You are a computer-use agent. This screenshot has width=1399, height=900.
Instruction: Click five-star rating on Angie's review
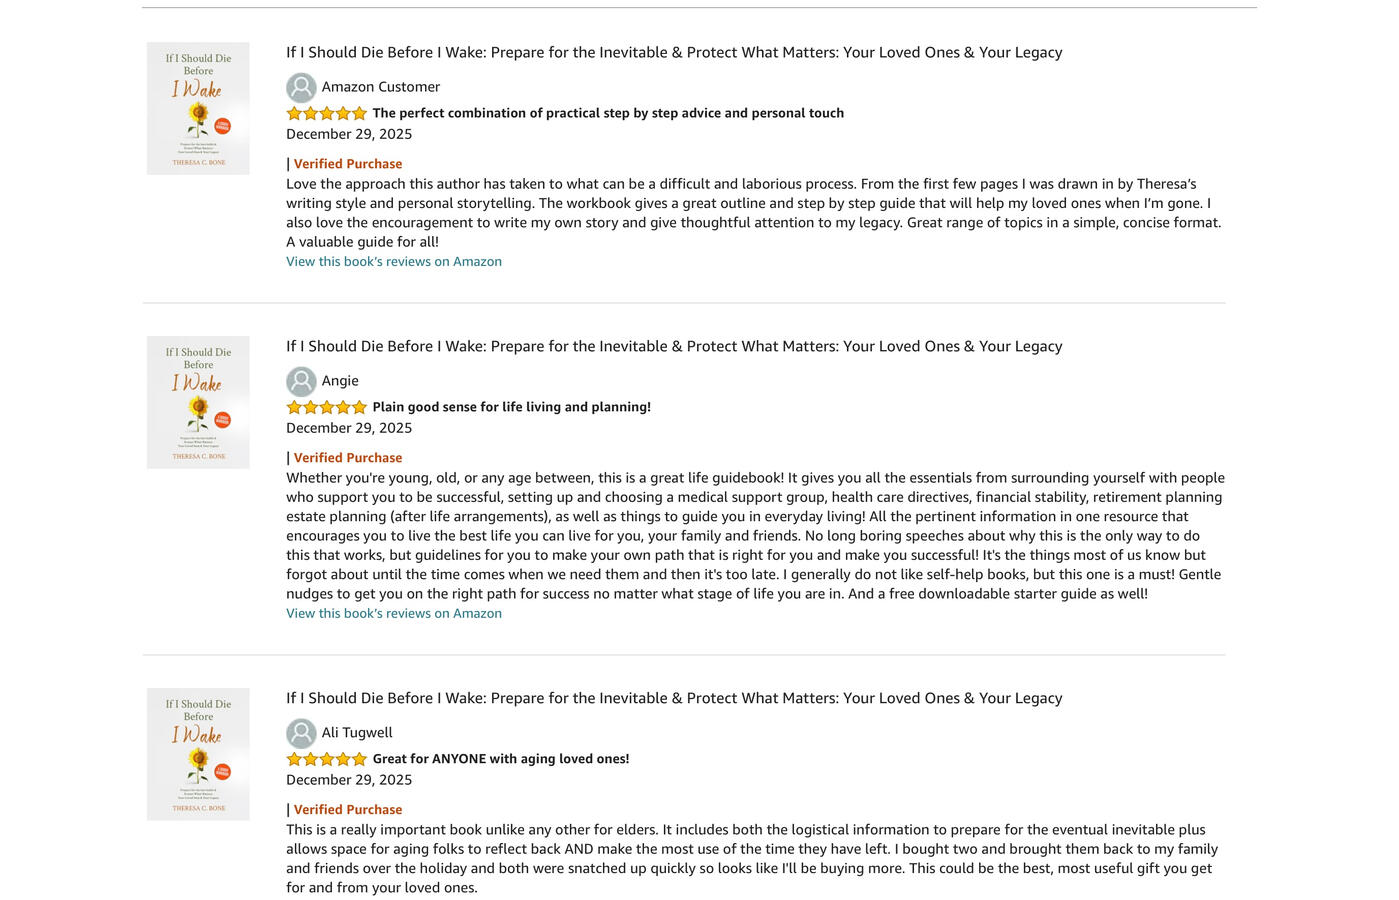[x=326, y=408]
